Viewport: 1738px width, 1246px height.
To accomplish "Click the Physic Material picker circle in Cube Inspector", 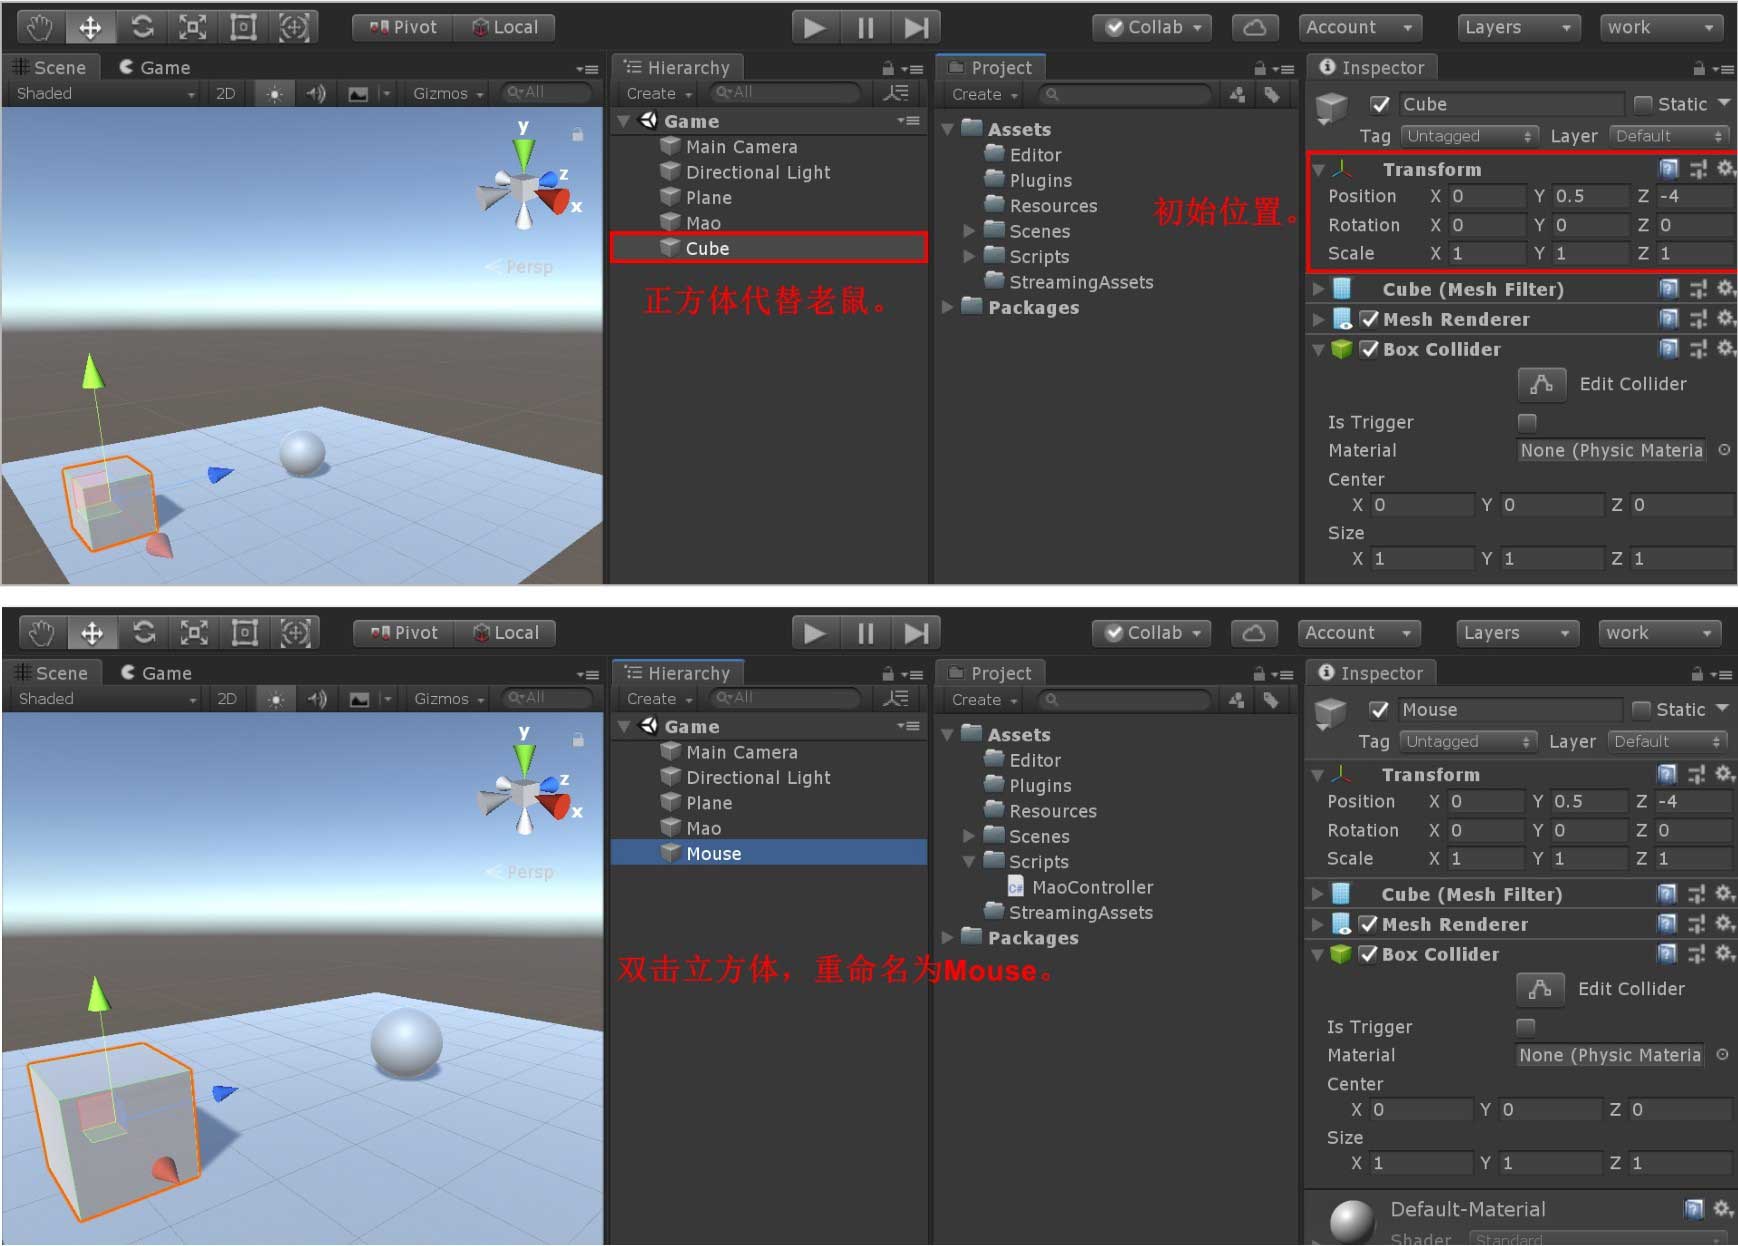I will click(1724, 450).
